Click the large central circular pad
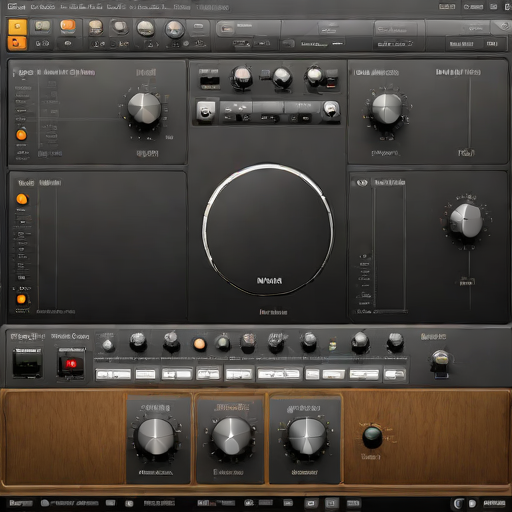The image size is (512, 512). (x=268, y=230)
